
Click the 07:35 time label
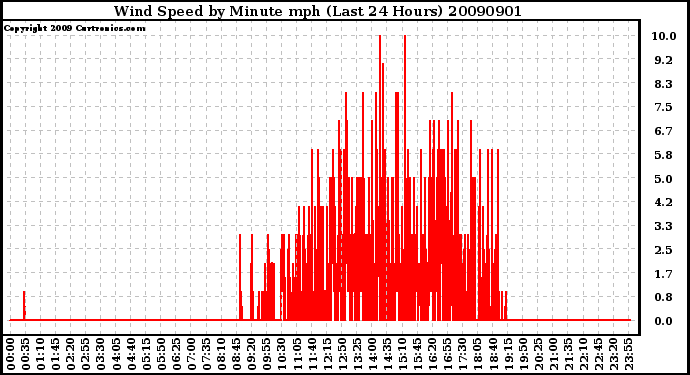tap(206, 354)
